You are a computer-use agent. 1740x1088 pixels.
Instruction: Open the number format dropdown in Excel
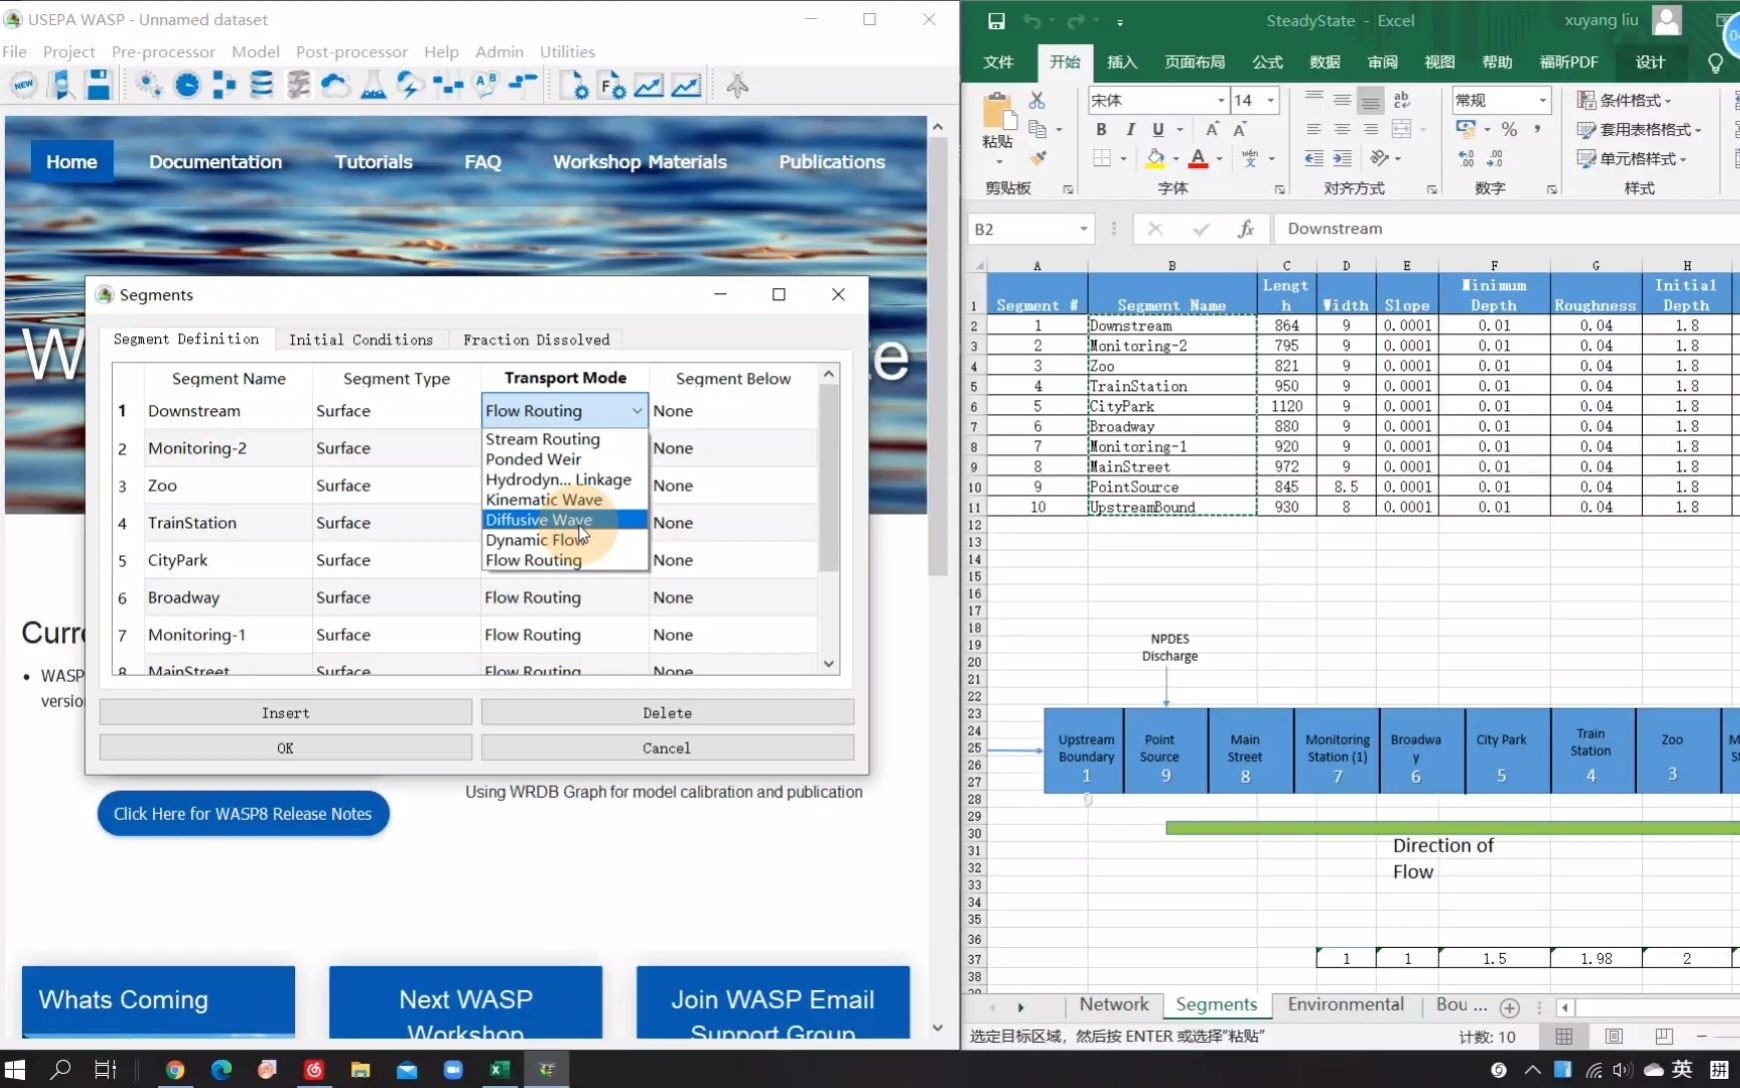(1543, 100)
